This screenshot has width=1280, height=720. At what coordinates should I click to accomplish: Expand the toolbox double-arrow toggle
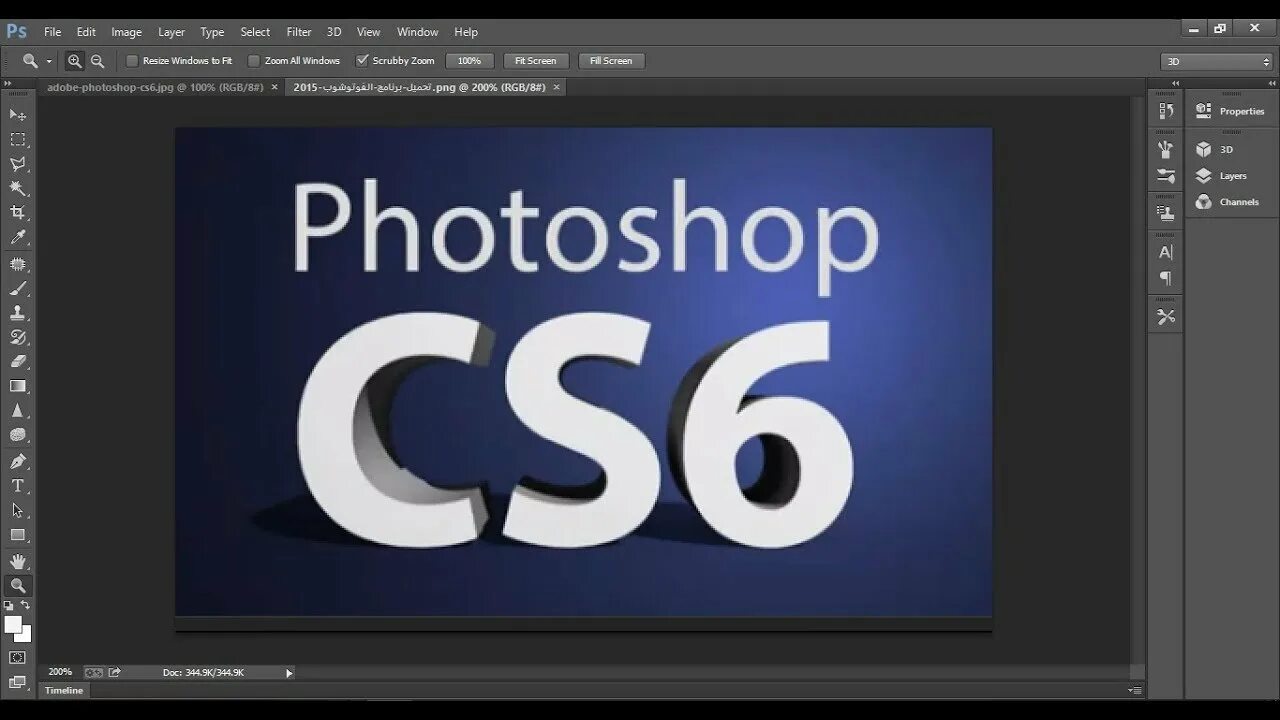click(8, 84)
